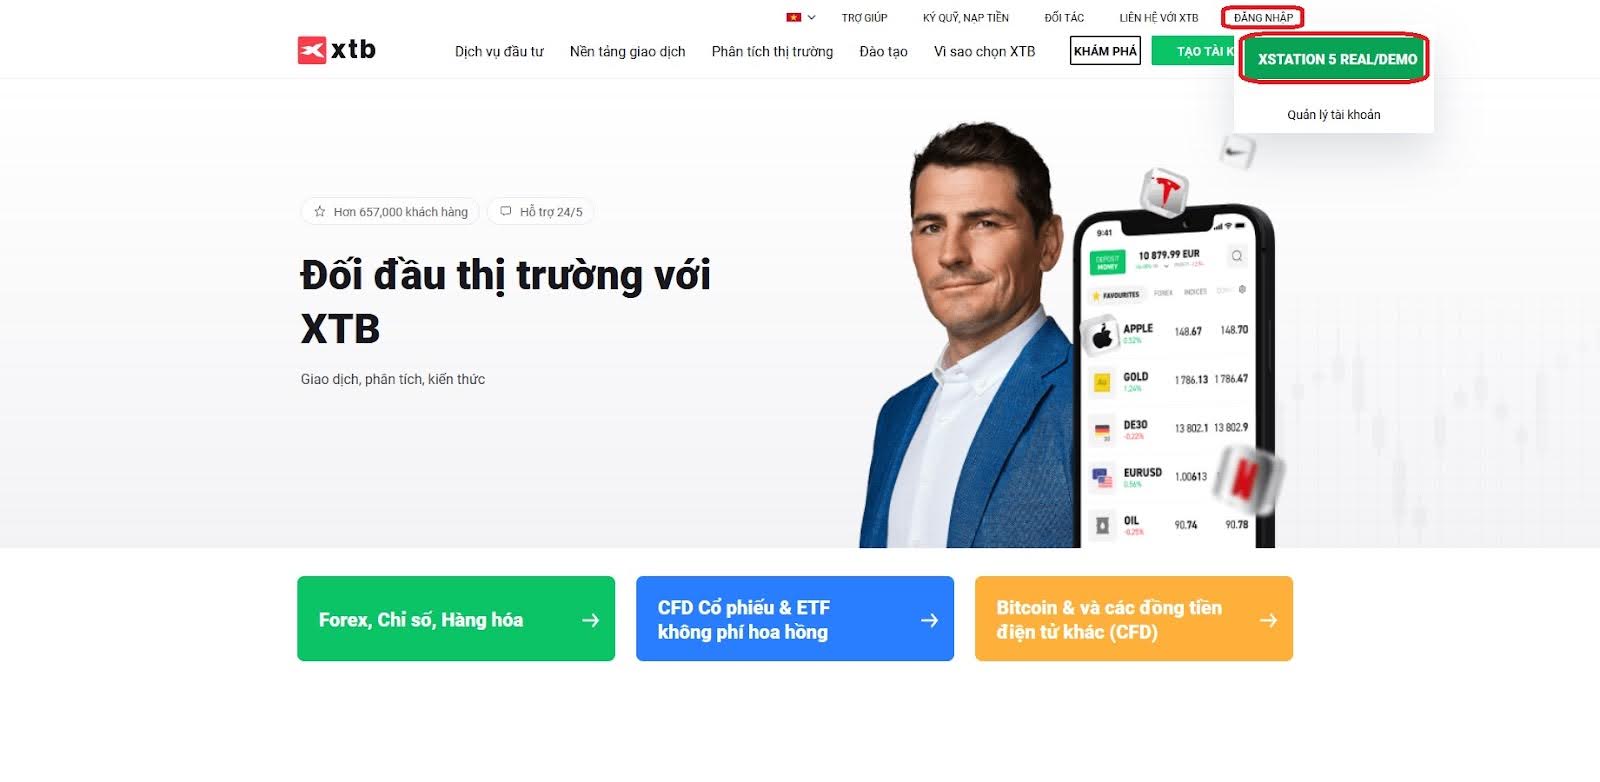
Task: Click the Apple logo in the phone list
Action: point(1102,336)
